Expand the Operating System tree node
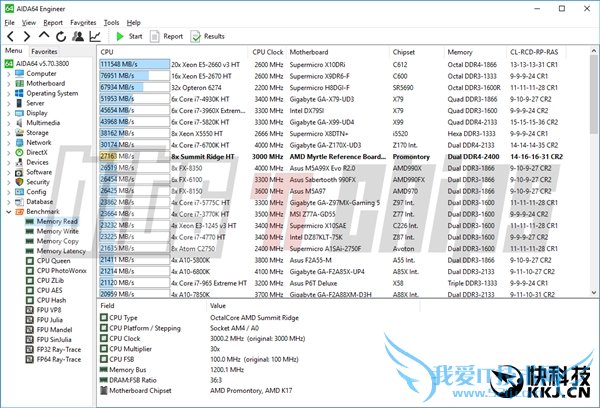Viewport: 600px width, 408px height. 8,93
